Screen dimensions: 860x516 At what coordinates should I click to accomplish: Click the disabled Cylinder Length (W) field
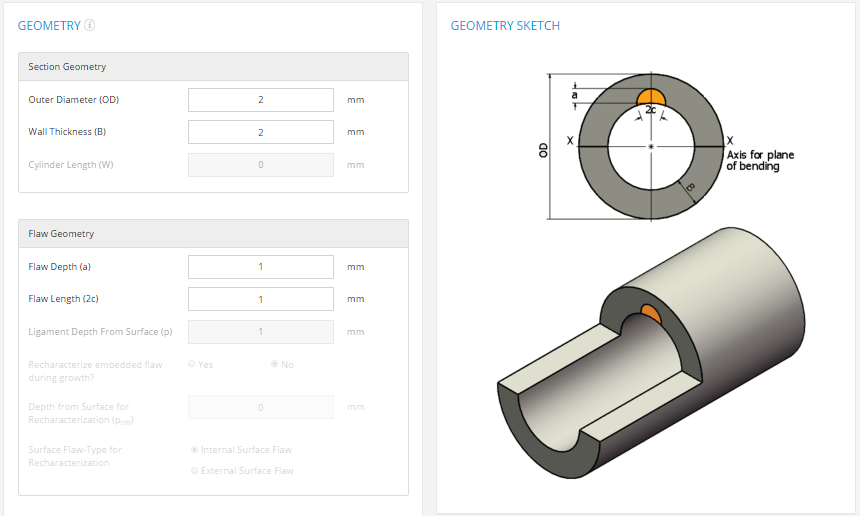coord(261,165)
